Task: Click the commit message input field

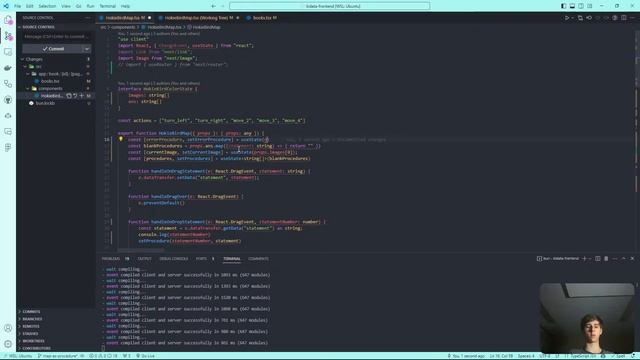Action: coord(56,37)
